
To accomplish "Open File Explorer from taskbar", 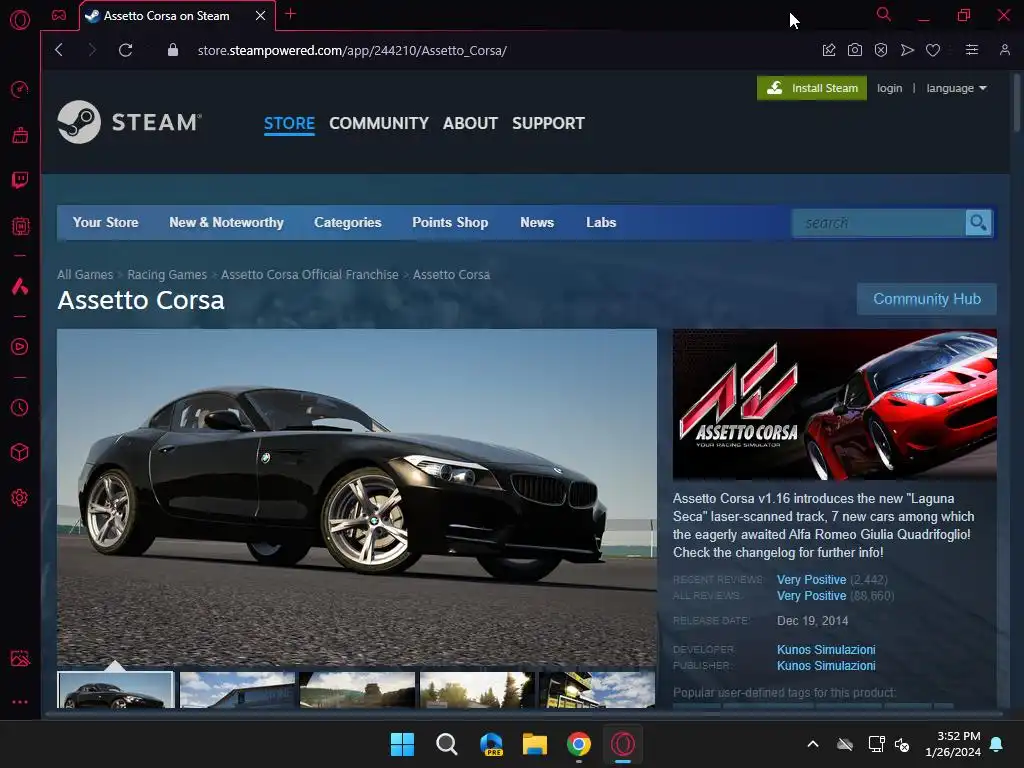I will point(535,744).
